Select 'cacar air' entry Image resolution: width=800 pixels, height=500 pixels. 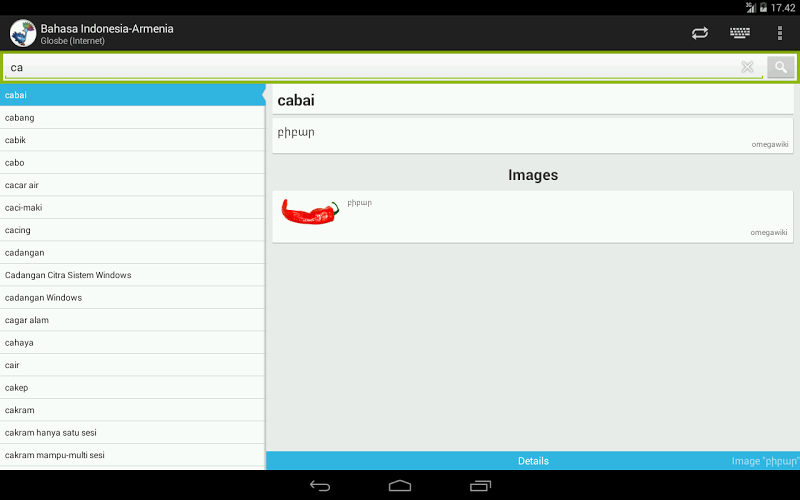click(133, 185)
